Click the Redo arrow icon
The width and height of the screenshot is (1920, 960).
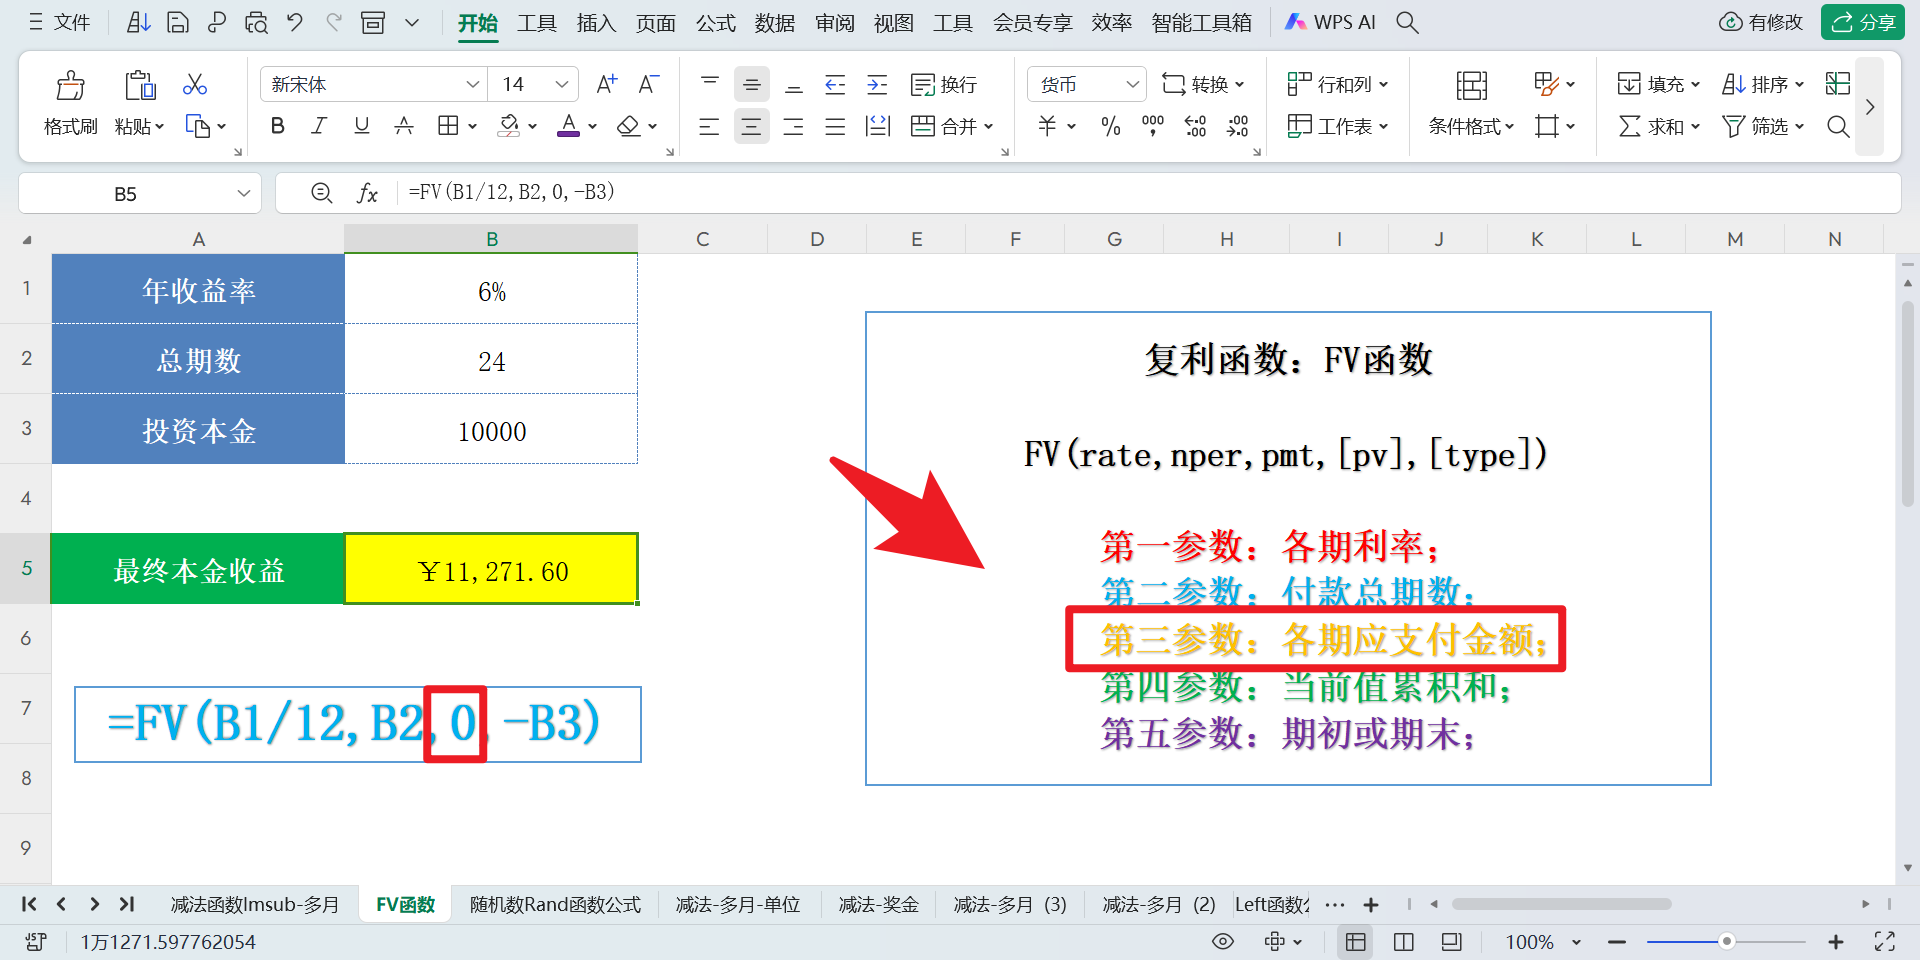pyautogui.click(x=333, y=22)
